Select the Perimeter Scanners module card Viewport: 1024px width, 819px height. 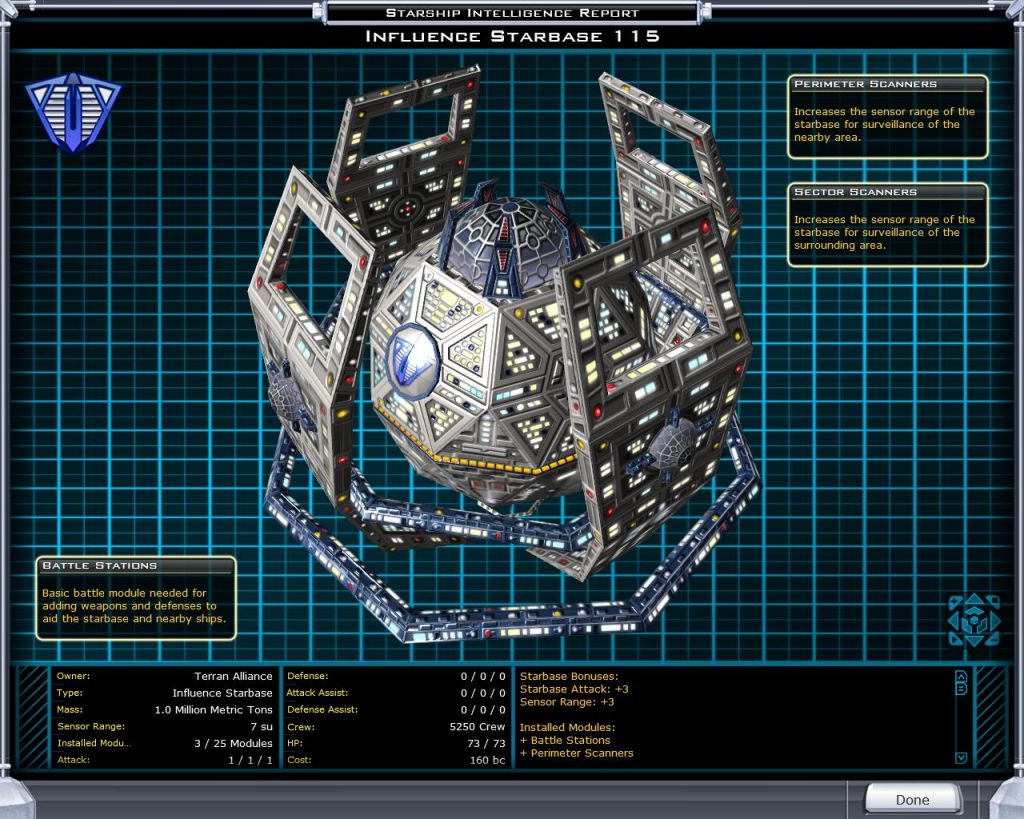pyautogui.click(x=888, y=117)
